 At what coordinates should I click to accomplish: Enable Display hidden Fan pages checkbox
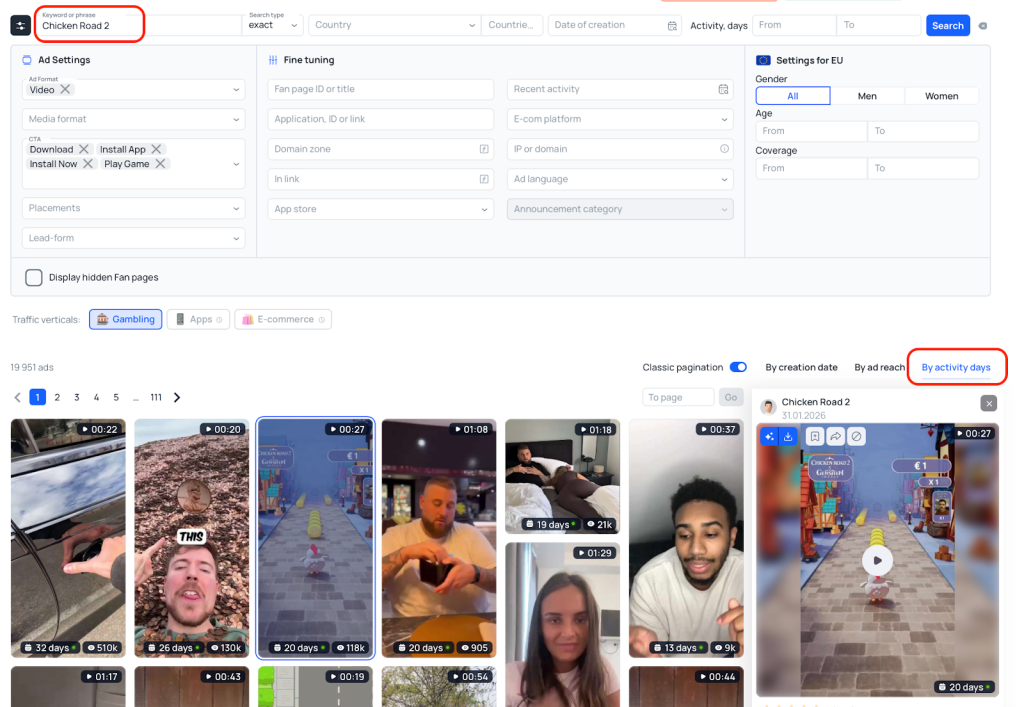pos(34,277)
